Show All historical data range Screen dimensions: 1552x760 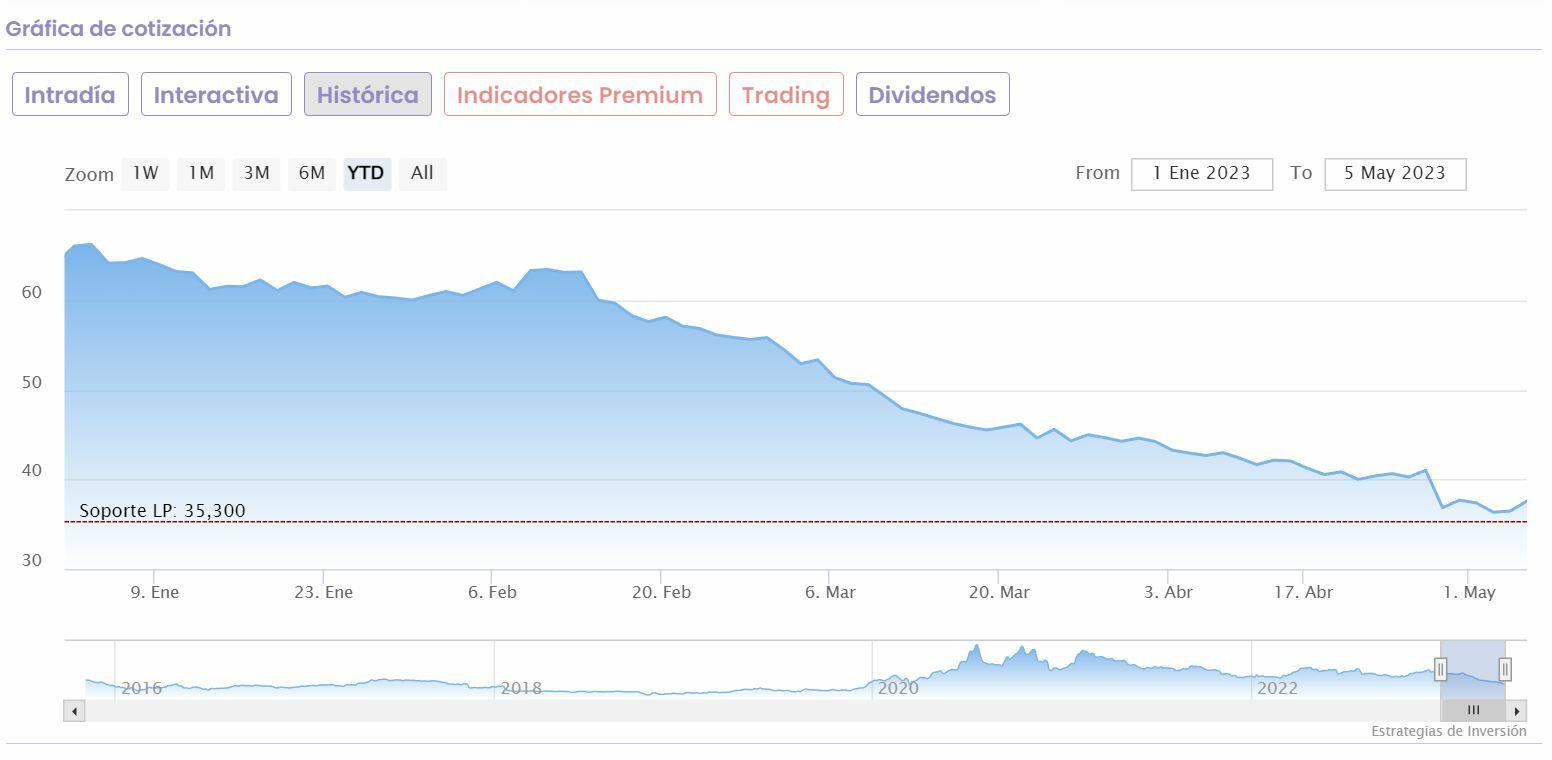click(x=422, y=173)
